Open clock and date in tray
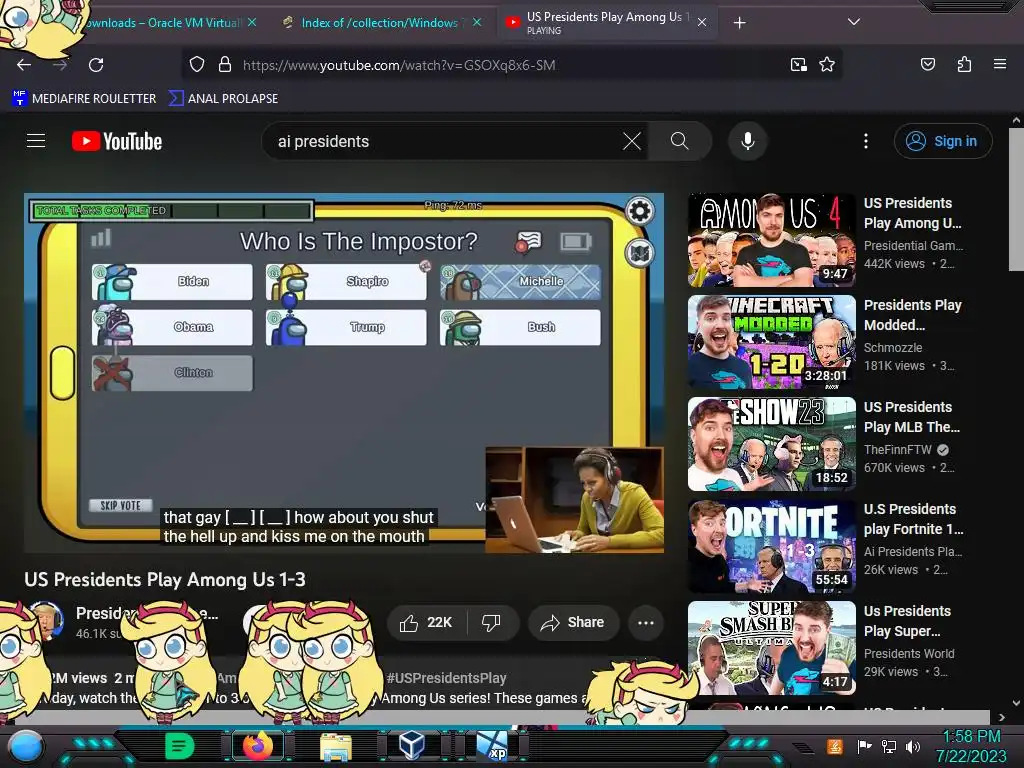1024x768 pixels. point(971,746)
